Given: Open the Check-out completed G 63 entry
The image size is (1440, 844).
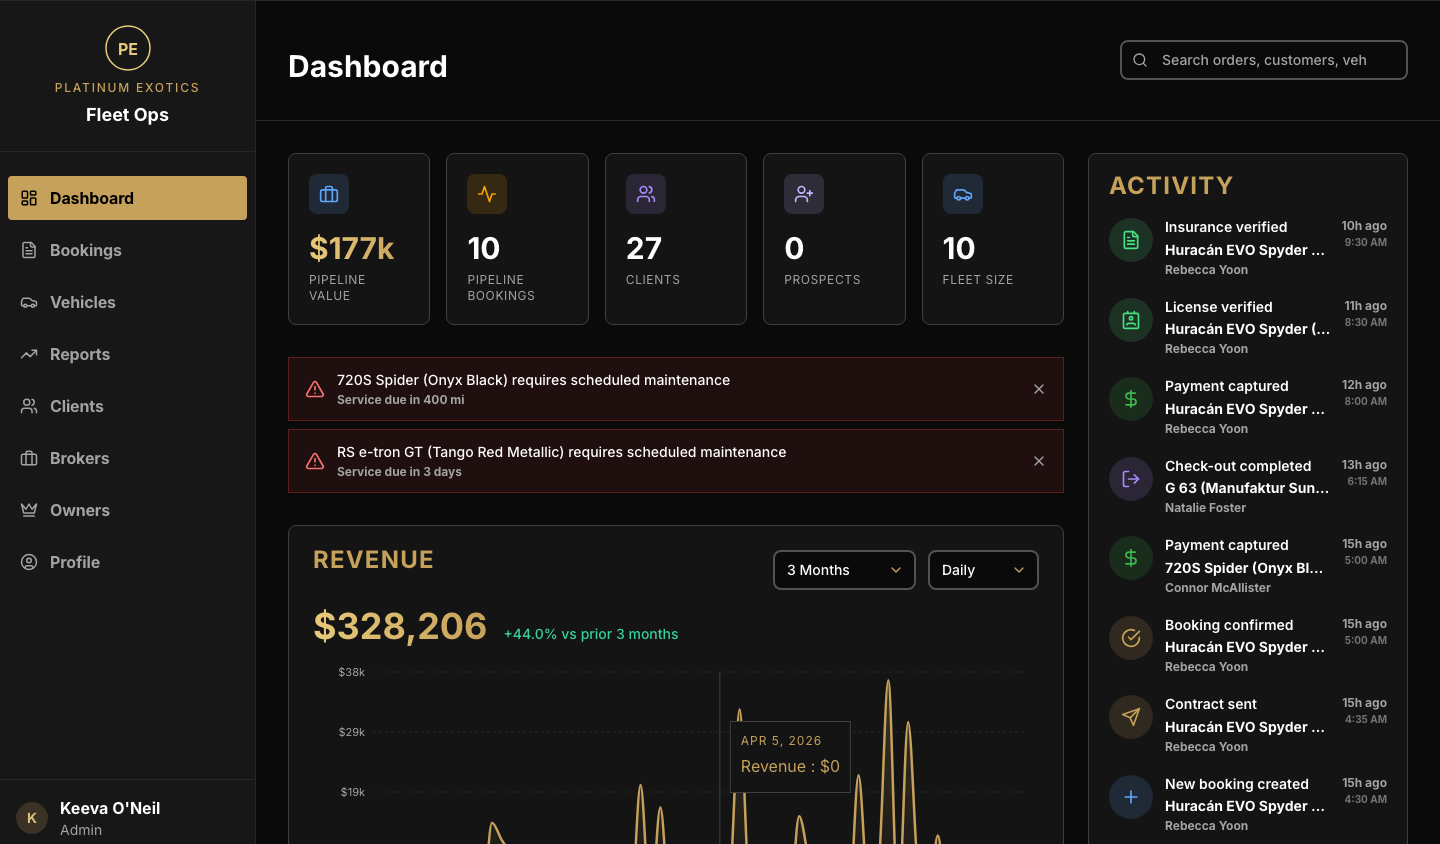Looking at the screenshot, I should pos(1248,486).
